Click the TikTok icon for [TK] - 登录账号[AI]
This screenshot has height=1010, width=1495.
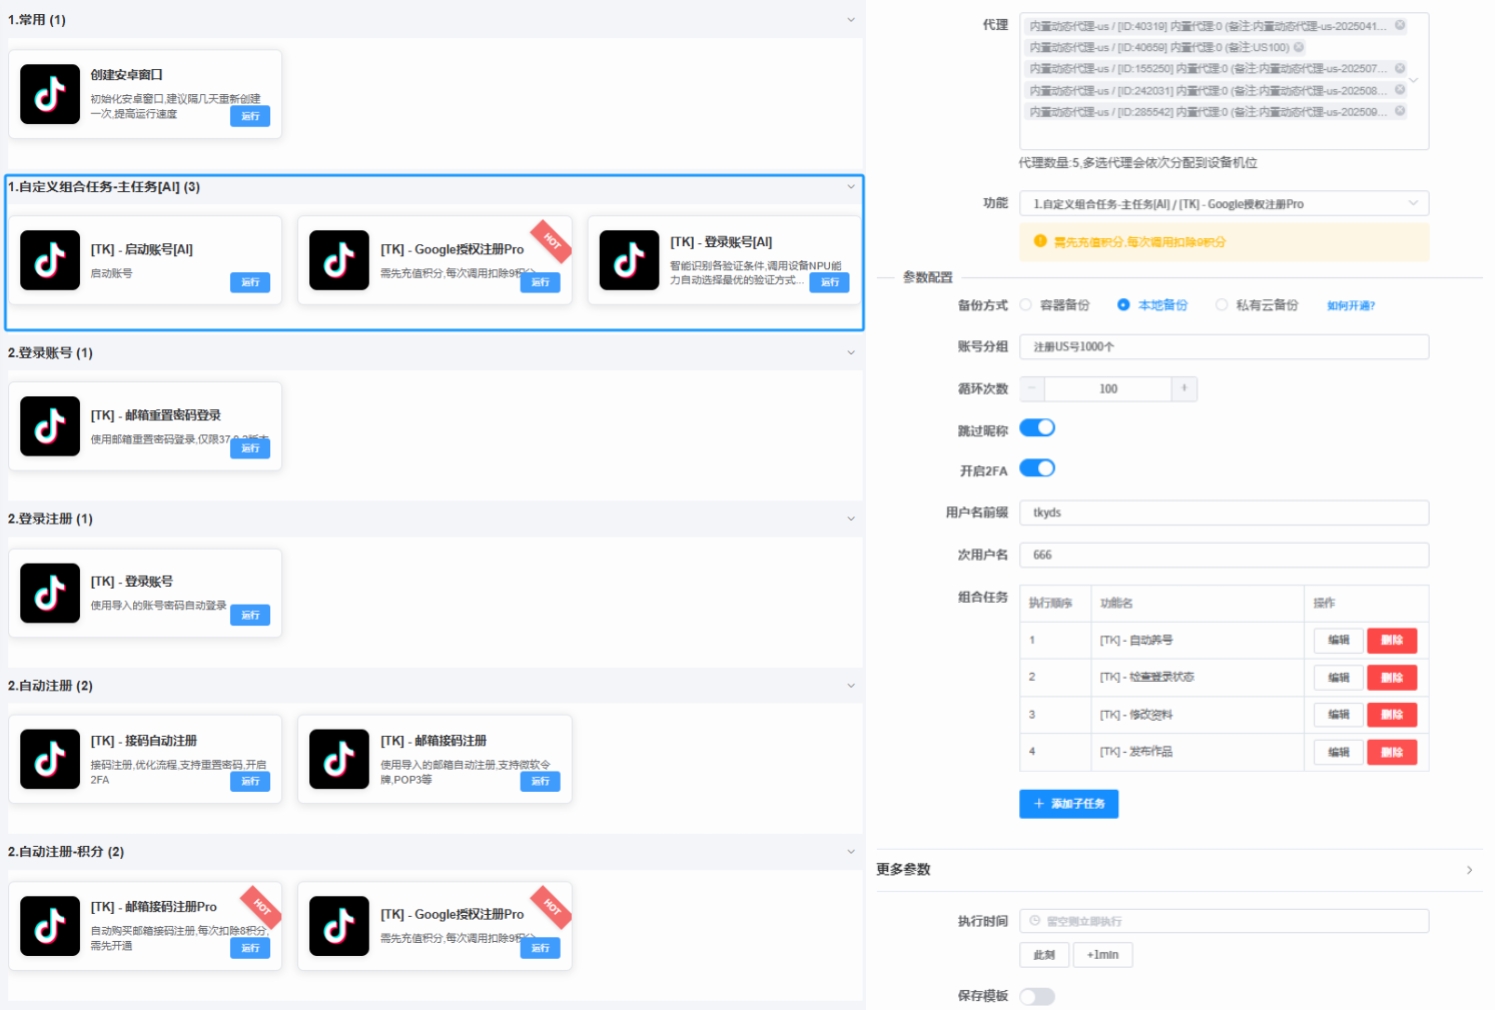click(629, 260)
